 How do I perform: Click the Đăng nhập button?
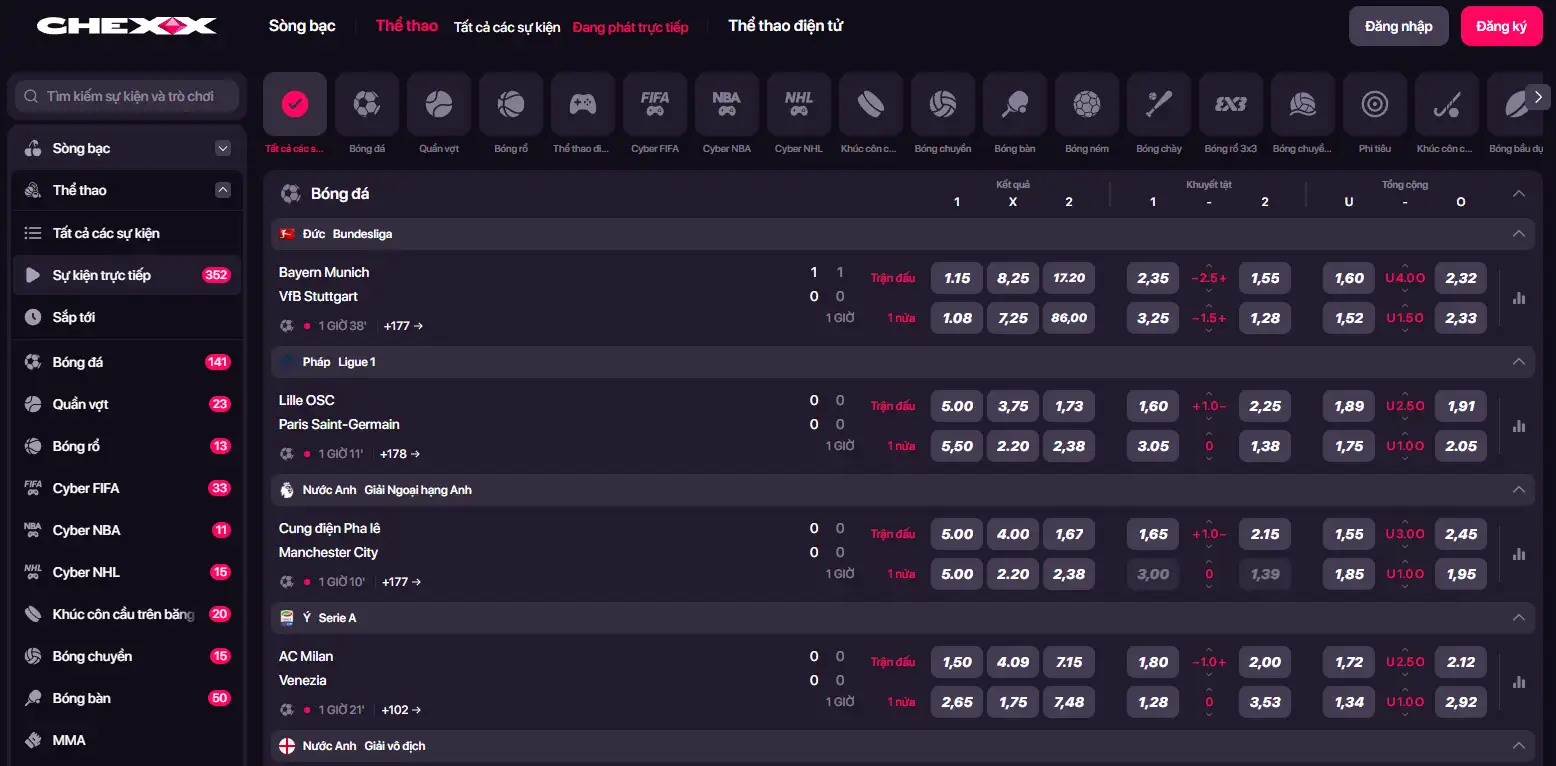point(1399,26)
